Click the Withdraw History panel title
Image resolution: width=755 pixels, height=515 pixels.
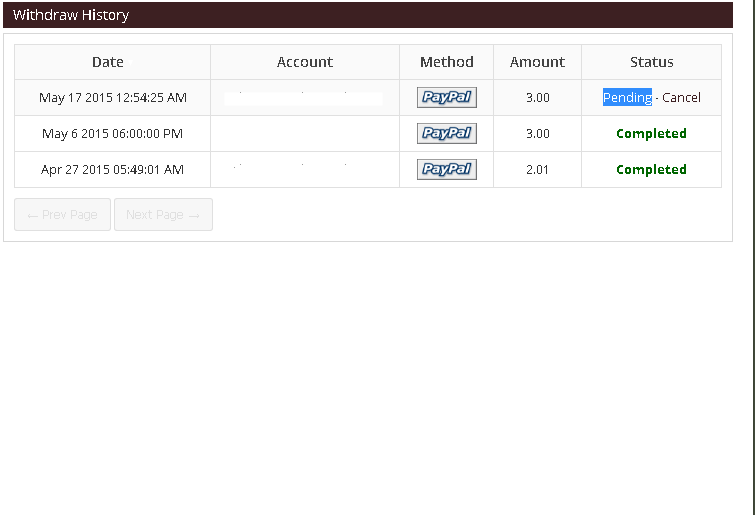click(71, 15)
